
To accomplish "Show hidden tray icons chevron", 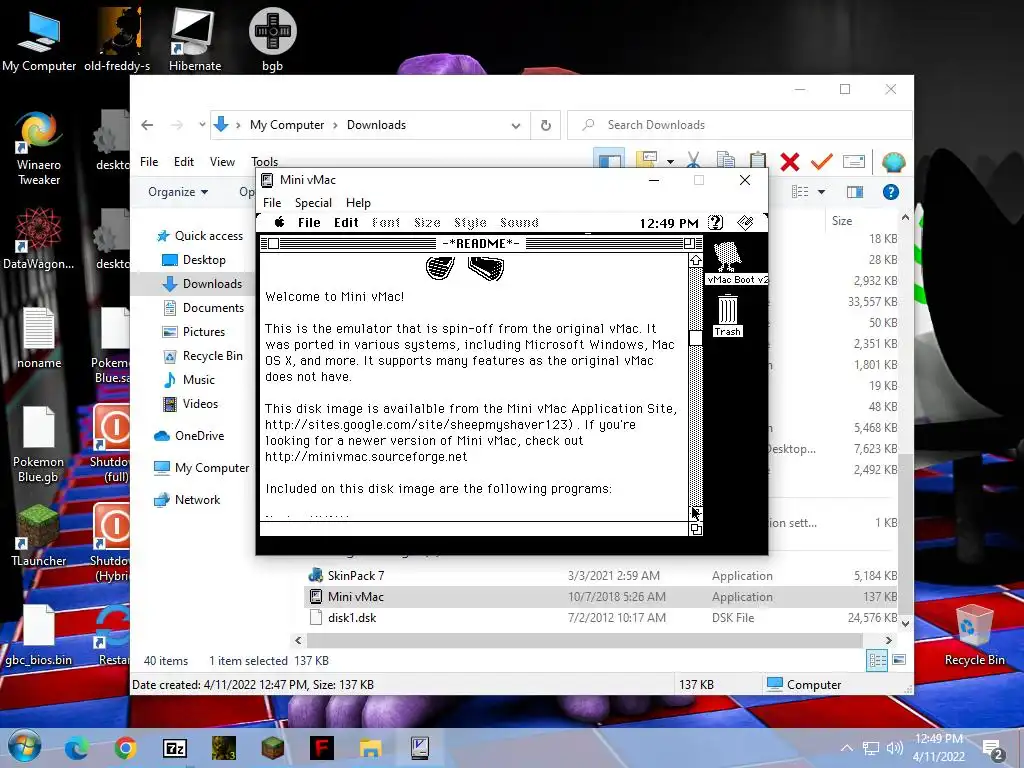I will tap(846, 748).
